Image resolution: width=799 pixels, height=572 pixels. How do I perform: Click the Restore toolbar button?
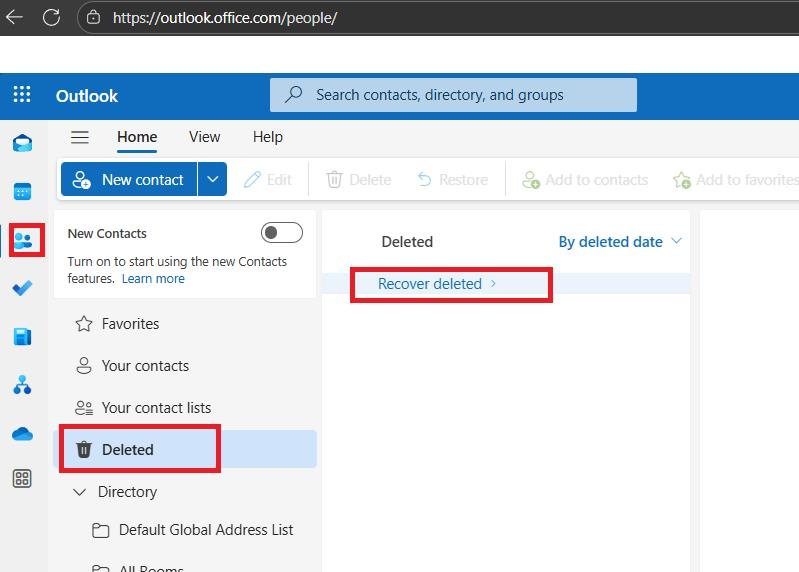pos(452,180)
